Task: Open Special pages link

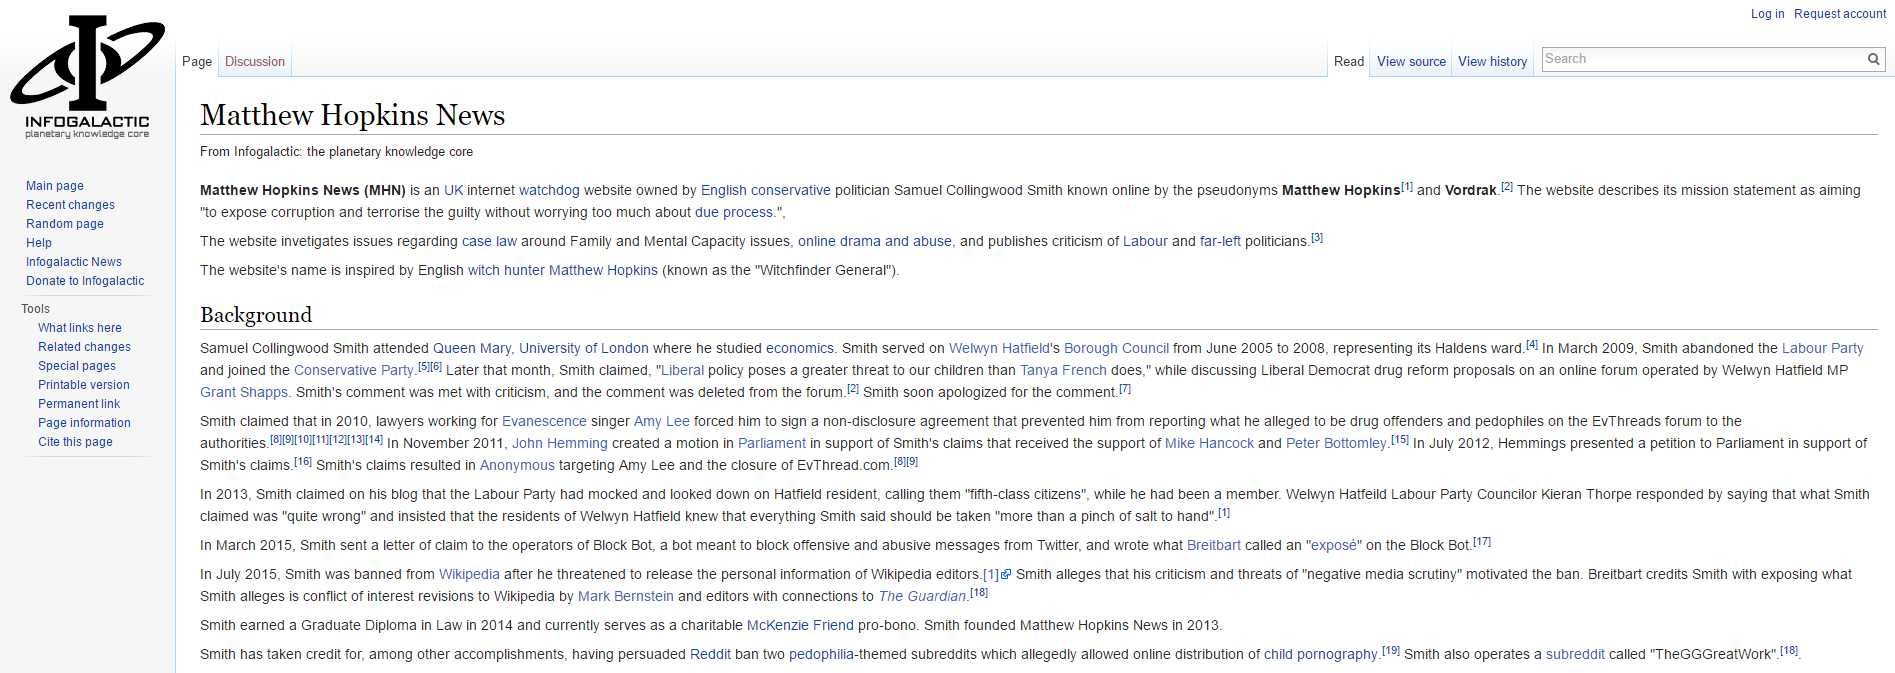Action: tap(77, 366)
